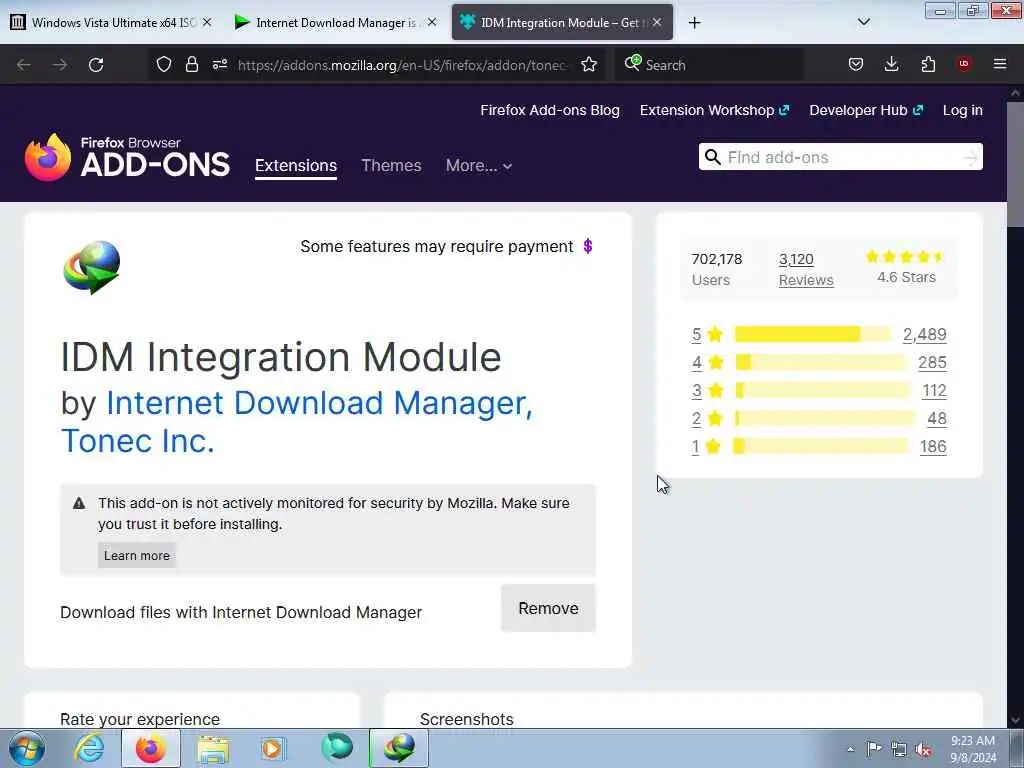Remove the IDM Integration Module add-on
This screenshot has height=768, width=1024.
(x=549, y=608)
